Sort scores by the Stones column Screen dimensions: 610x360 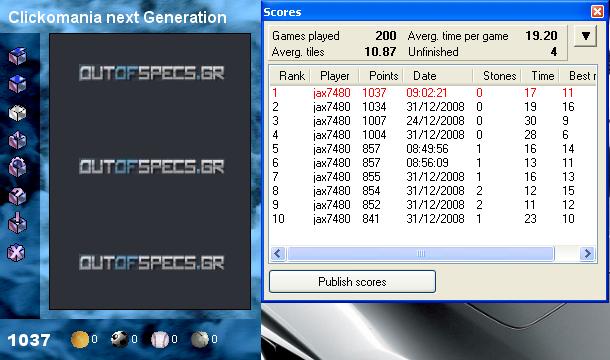[x=497, y=76]
